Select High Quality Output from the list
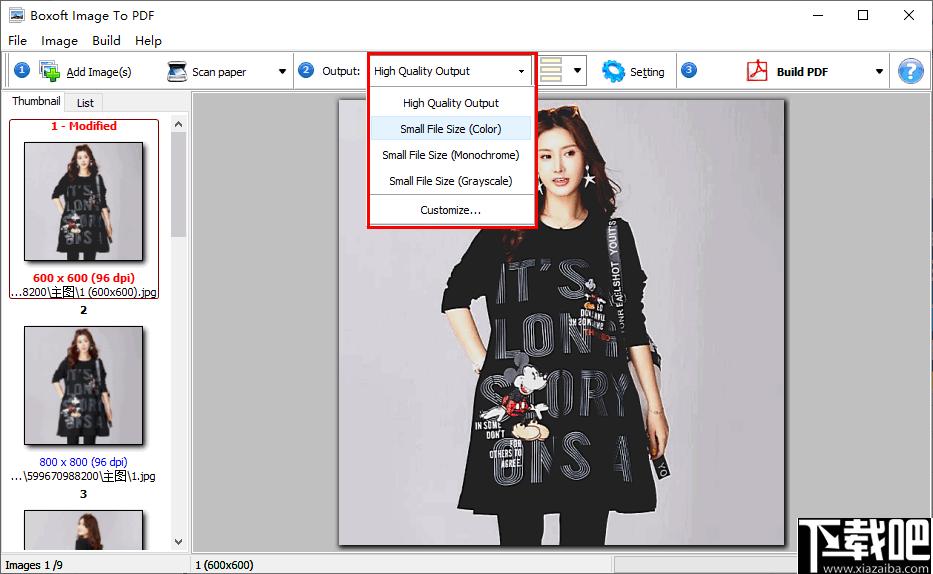The height and width of the screenshot is (574, 933). 451,103
